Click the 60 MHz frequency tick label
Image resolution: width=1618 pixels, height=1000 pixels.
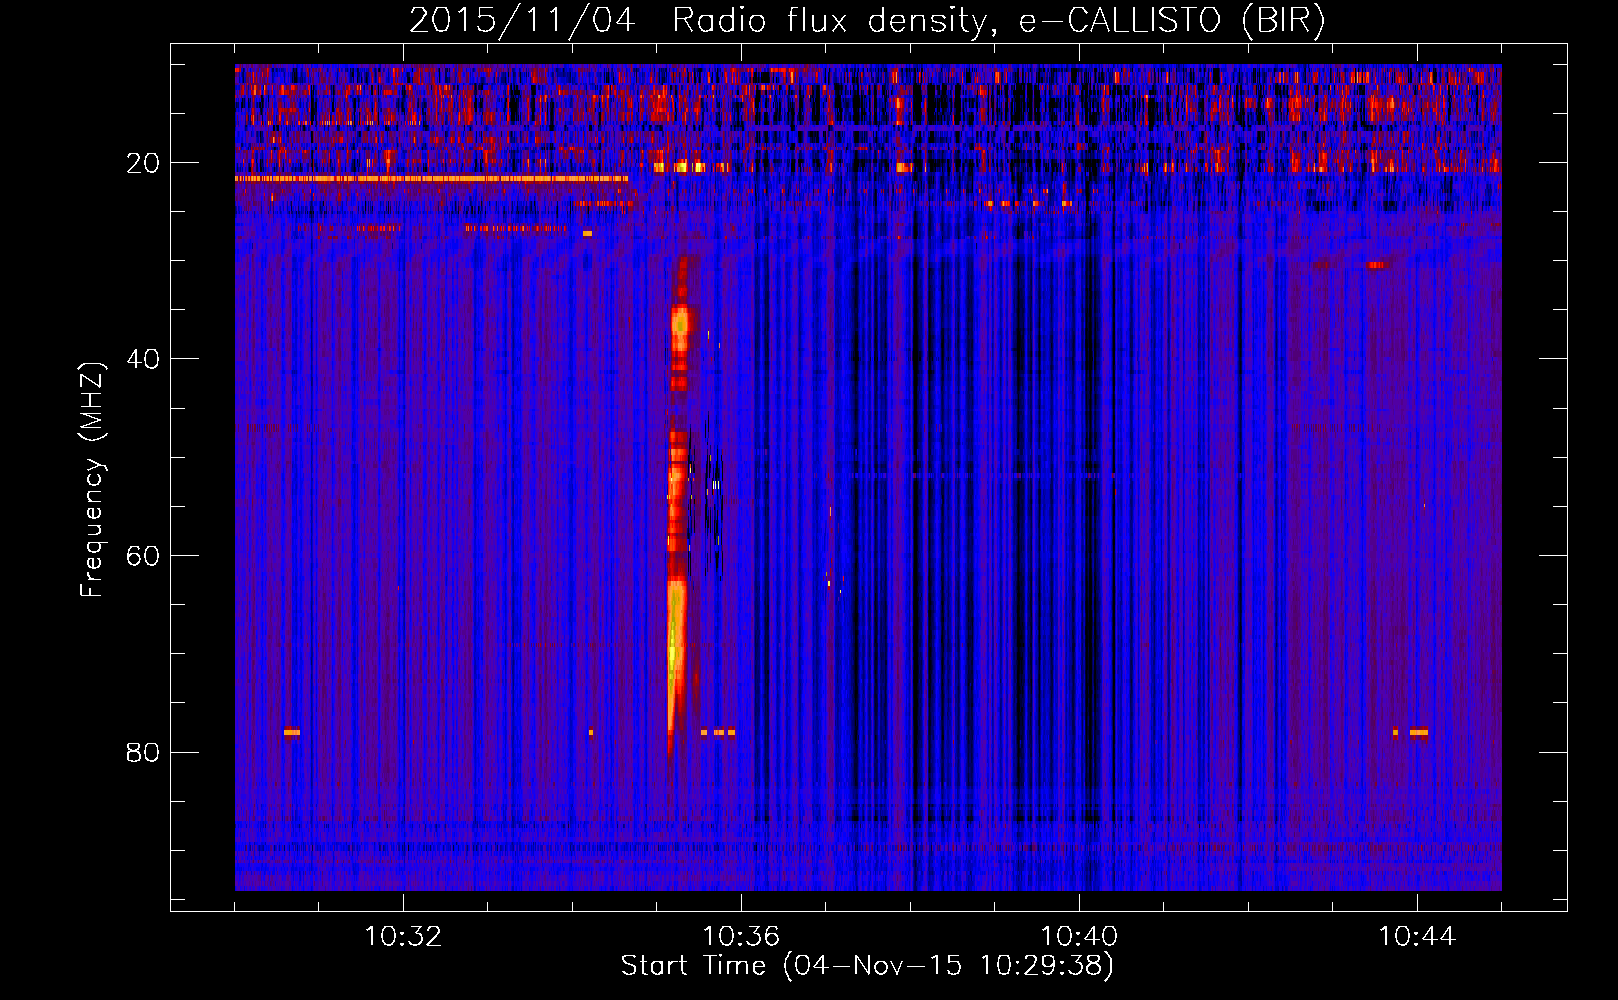143,556
